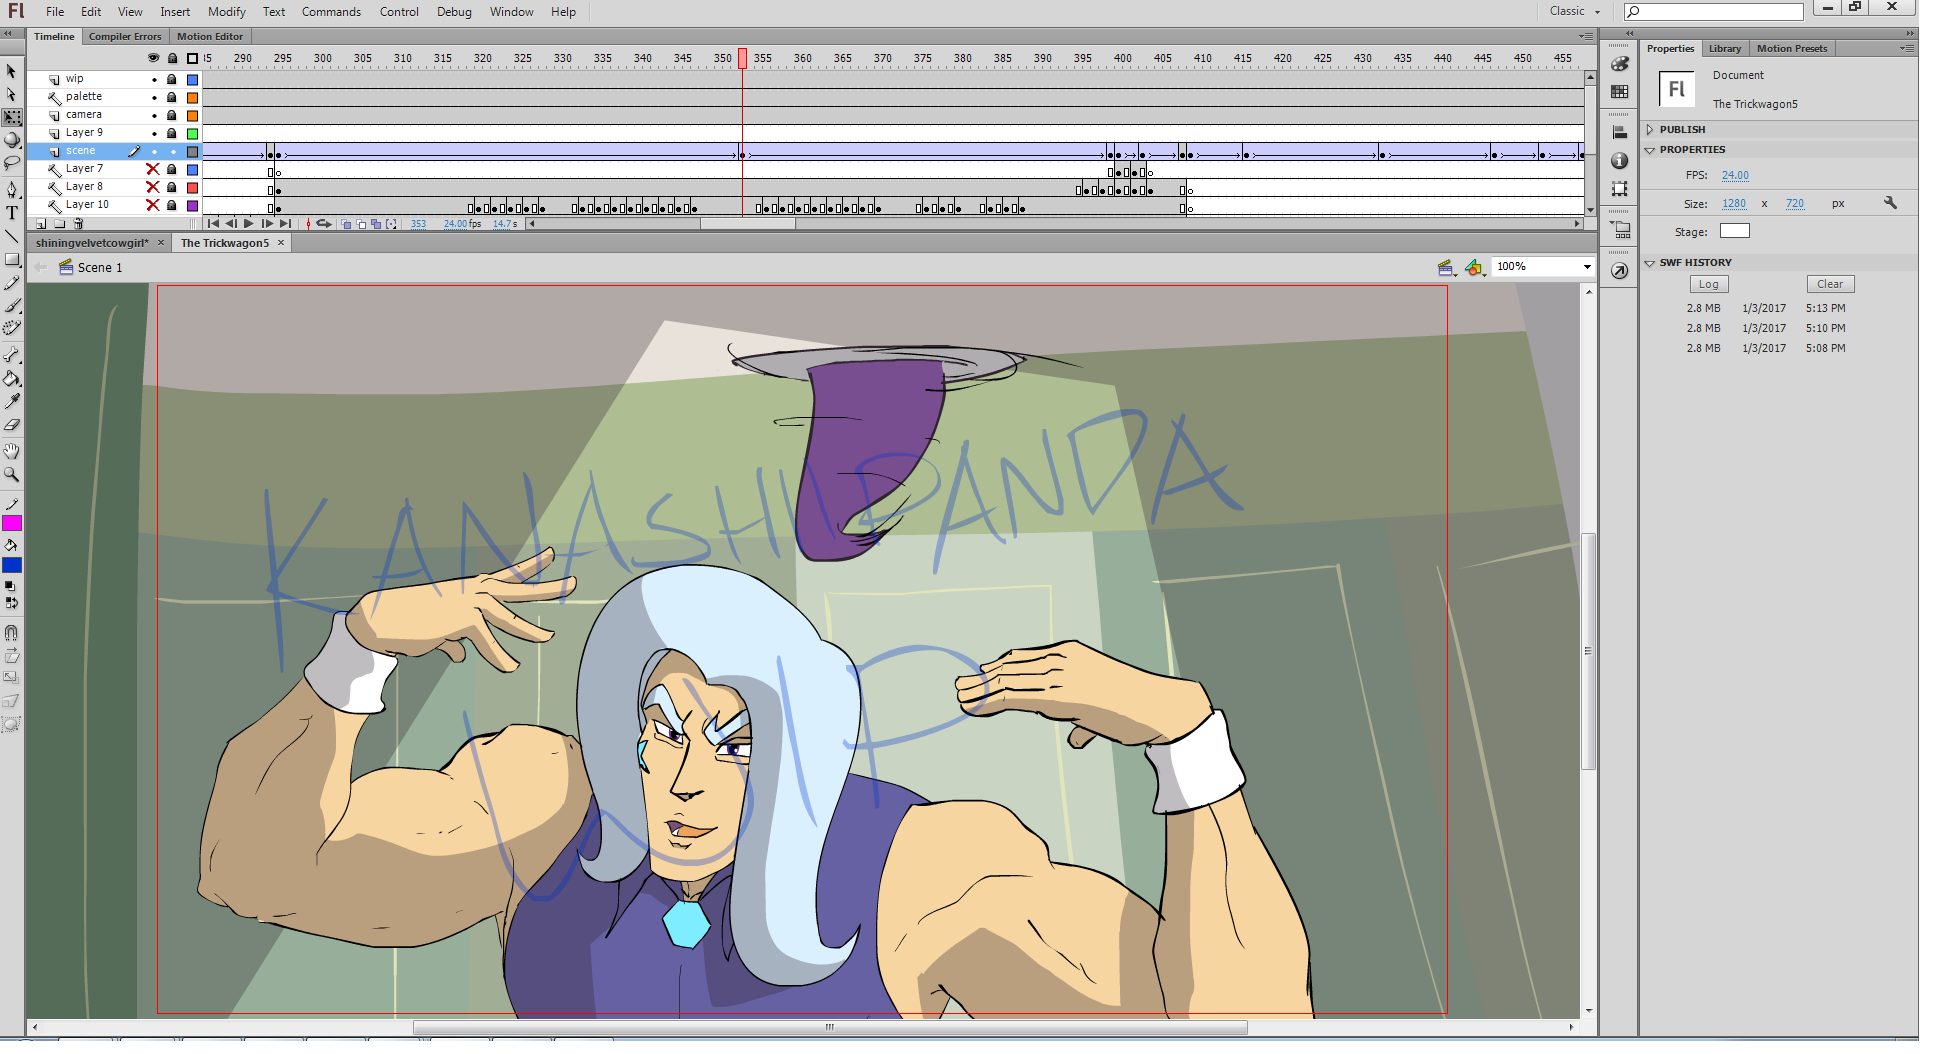The width and height of the screenshot is (1934, 1054).
Task: Click the SWF History Clear button
Action: click(x=1831, y=285)
